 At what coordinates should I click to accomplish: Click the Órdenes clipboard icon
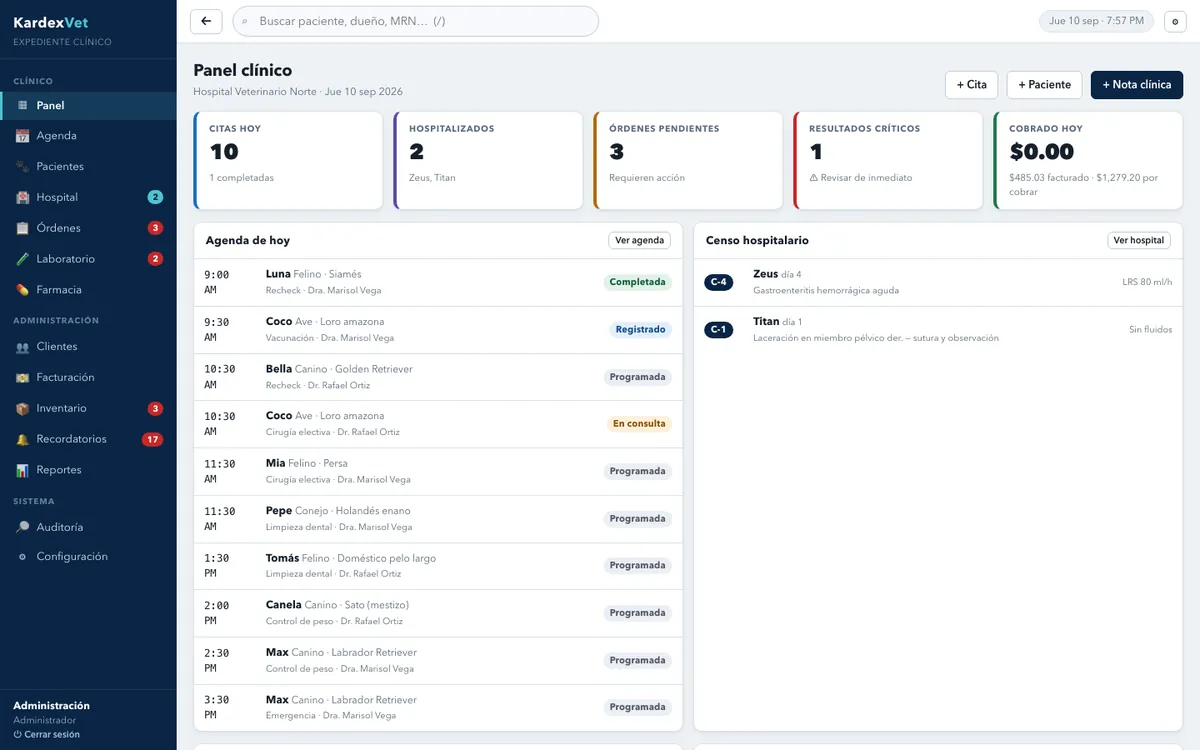point(23,228)
